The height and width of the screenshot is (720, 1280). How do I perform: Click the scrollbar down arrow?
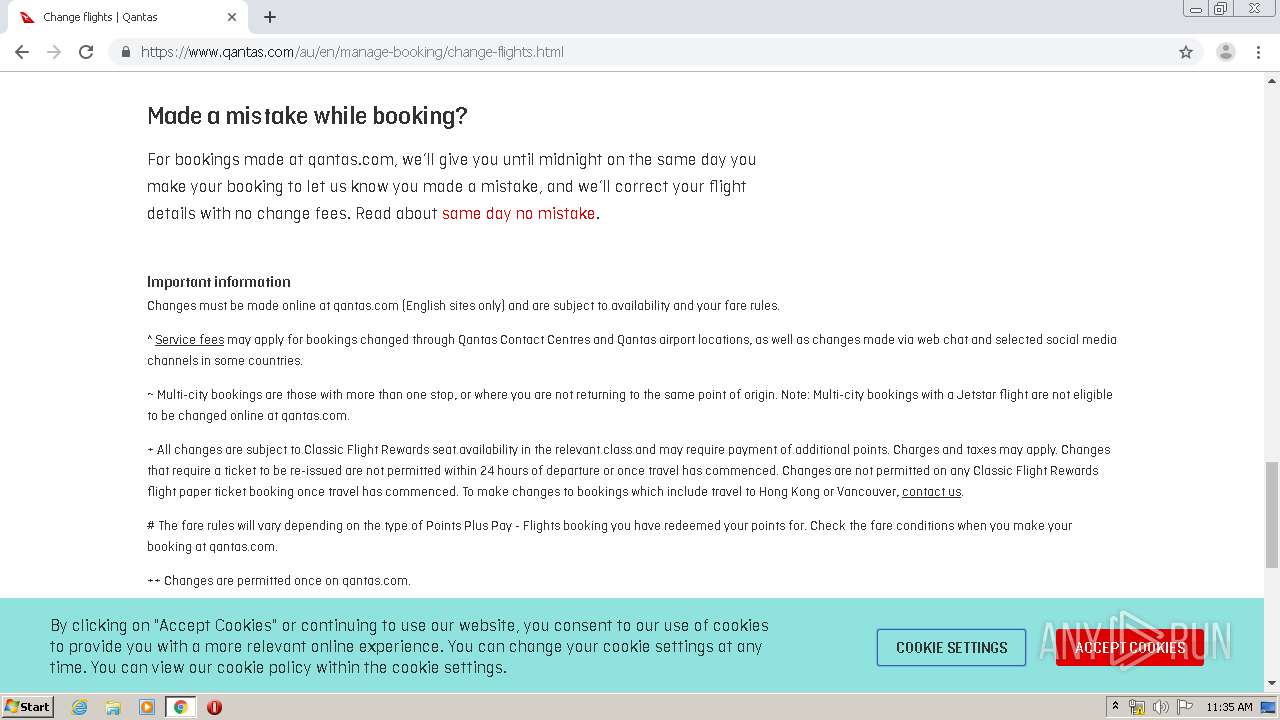click(1272, 683)
